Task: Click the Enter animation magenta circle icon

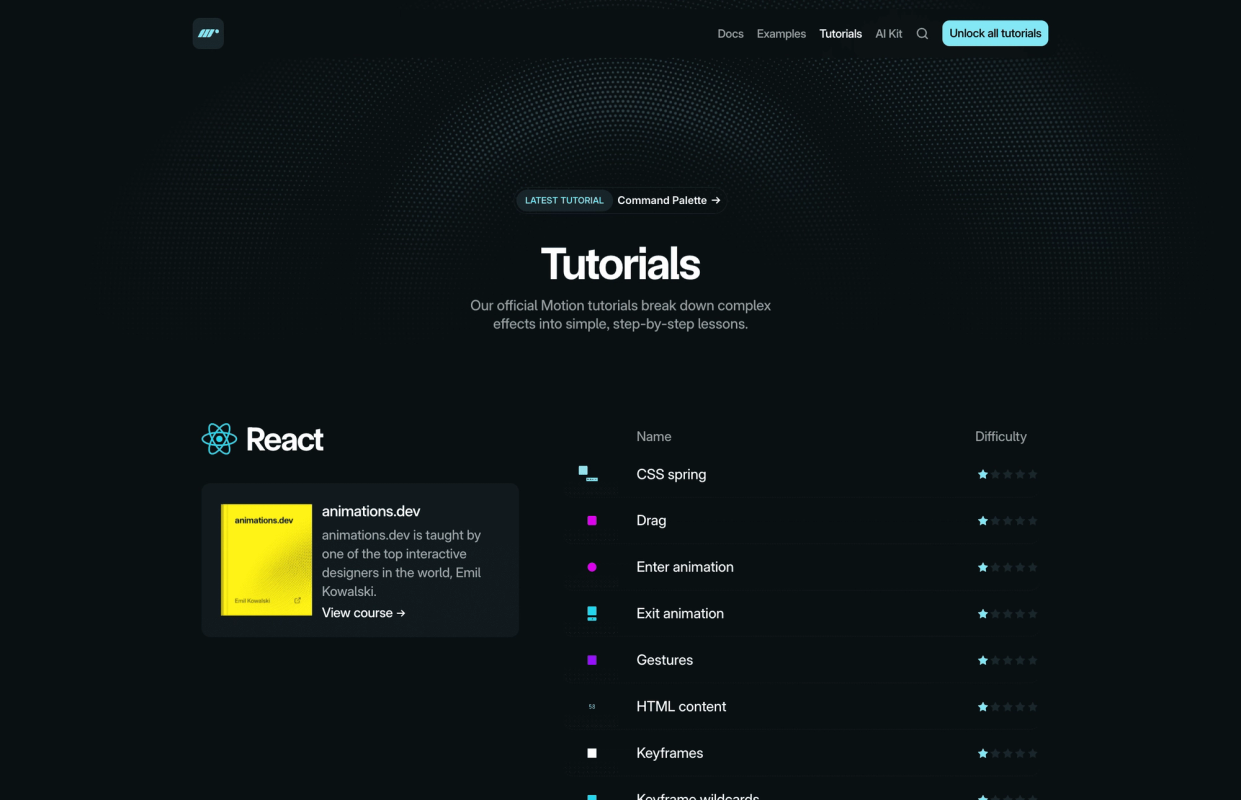Action: point(592,567)
